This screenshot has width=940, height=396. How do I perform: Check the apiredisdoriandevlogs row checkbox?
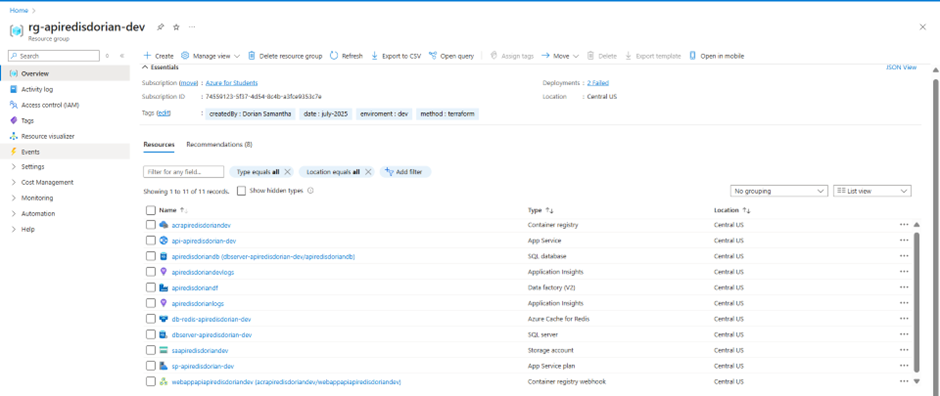pos(150,272)
